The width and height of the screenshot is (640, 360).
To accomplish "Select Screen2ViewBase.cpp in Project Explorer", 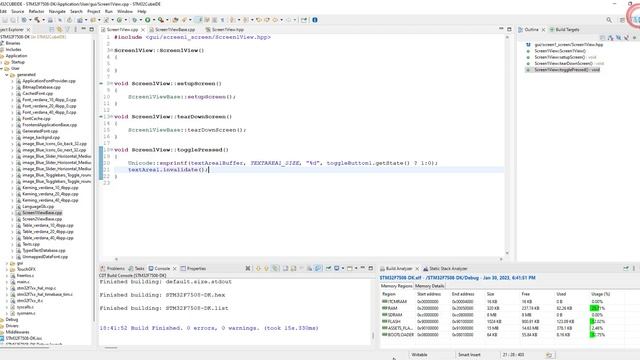I will click(42, 219).
